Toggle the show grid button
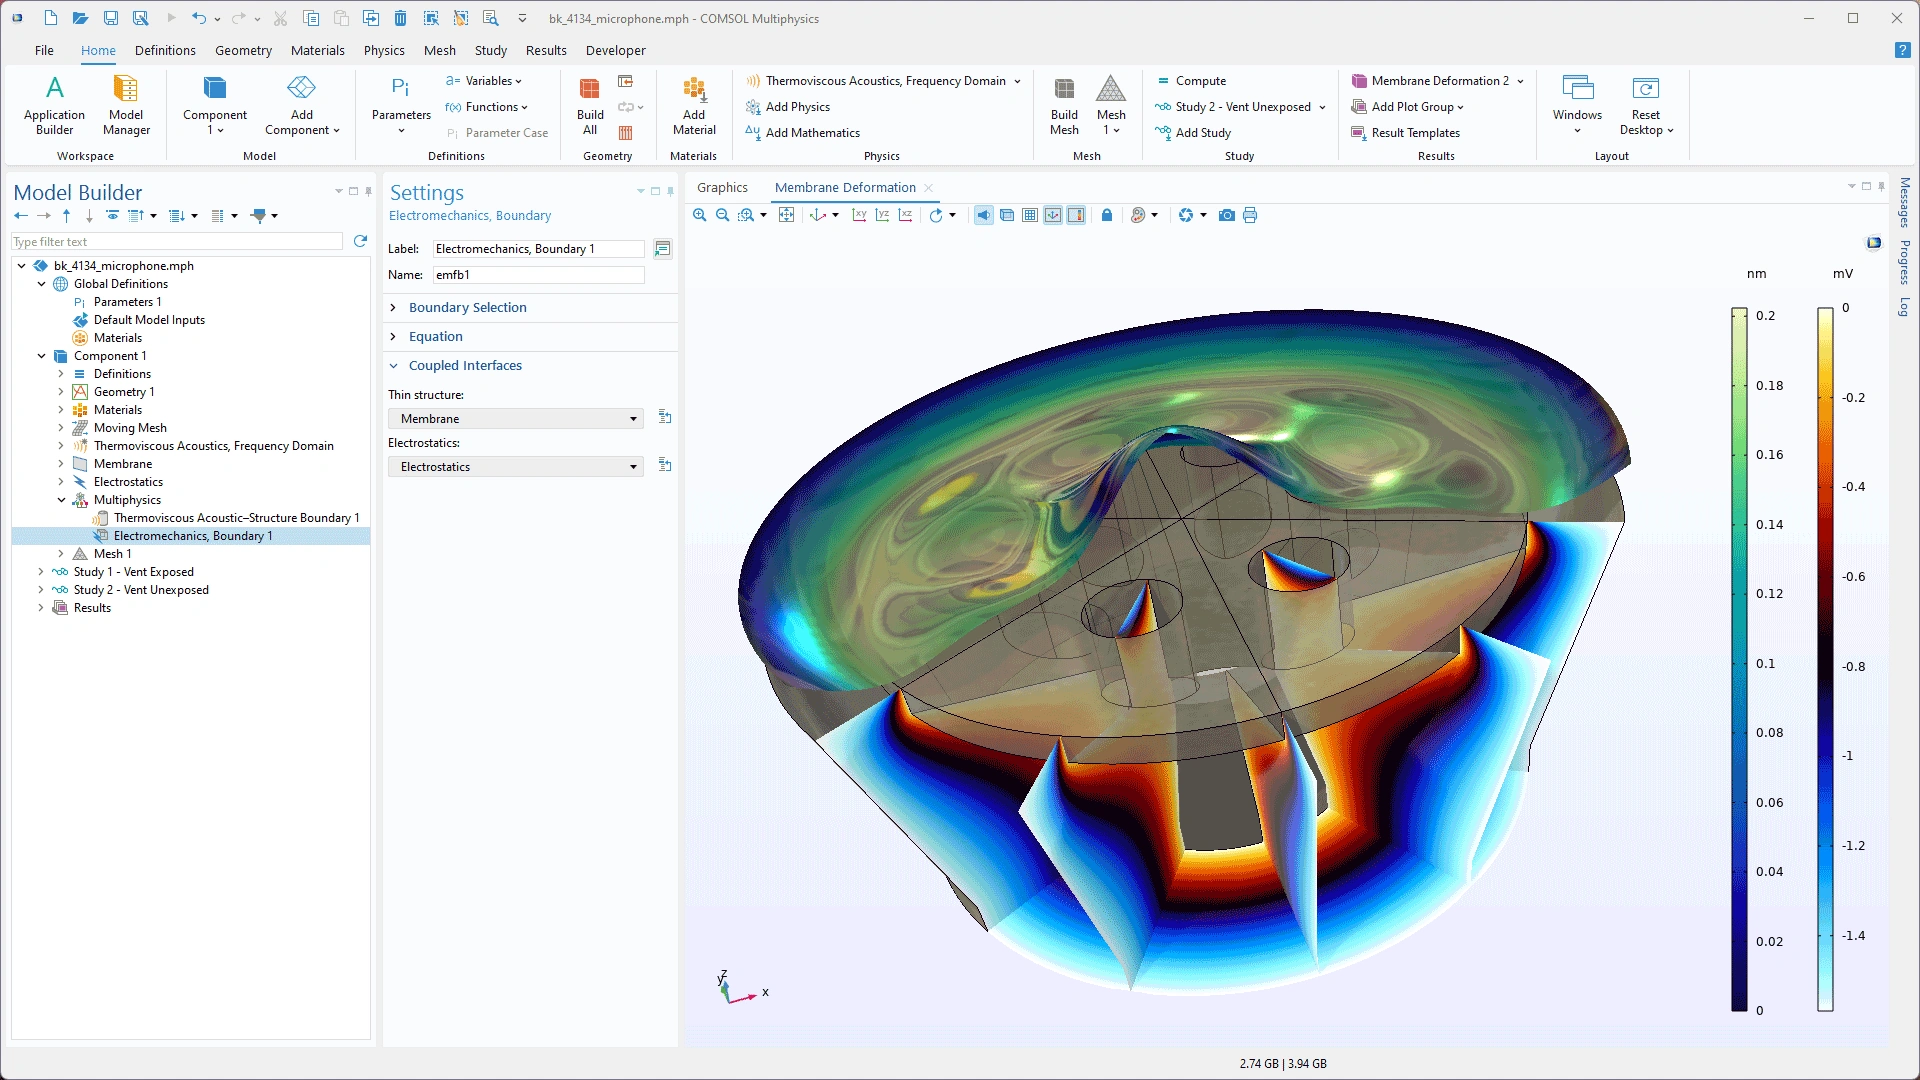The width and height of the screenshot is (1920, 1080). point(1030,215)
